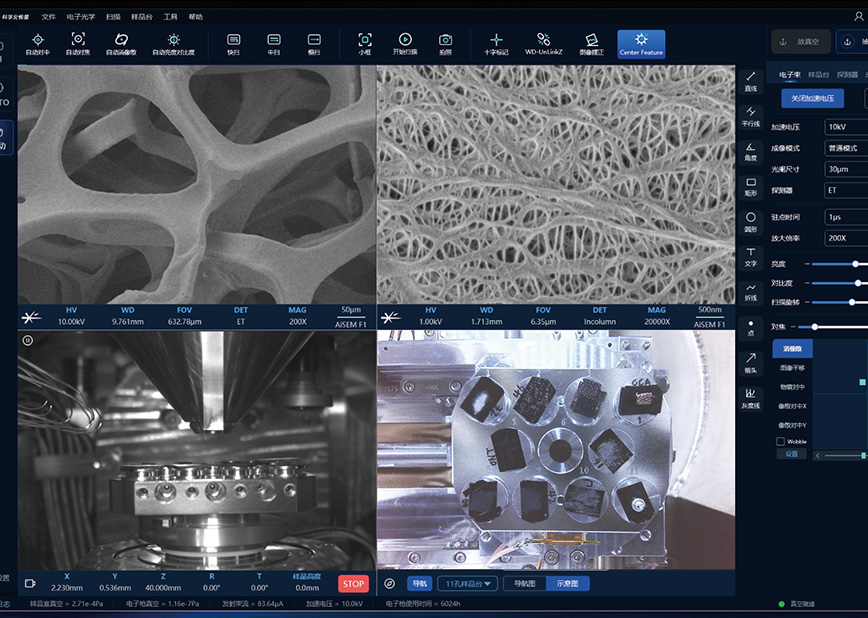Image resolution: width=868 pixels, height=618 pixels.
Task: Click the 亮度 brightness slider handle
Action: coord(856,264)
